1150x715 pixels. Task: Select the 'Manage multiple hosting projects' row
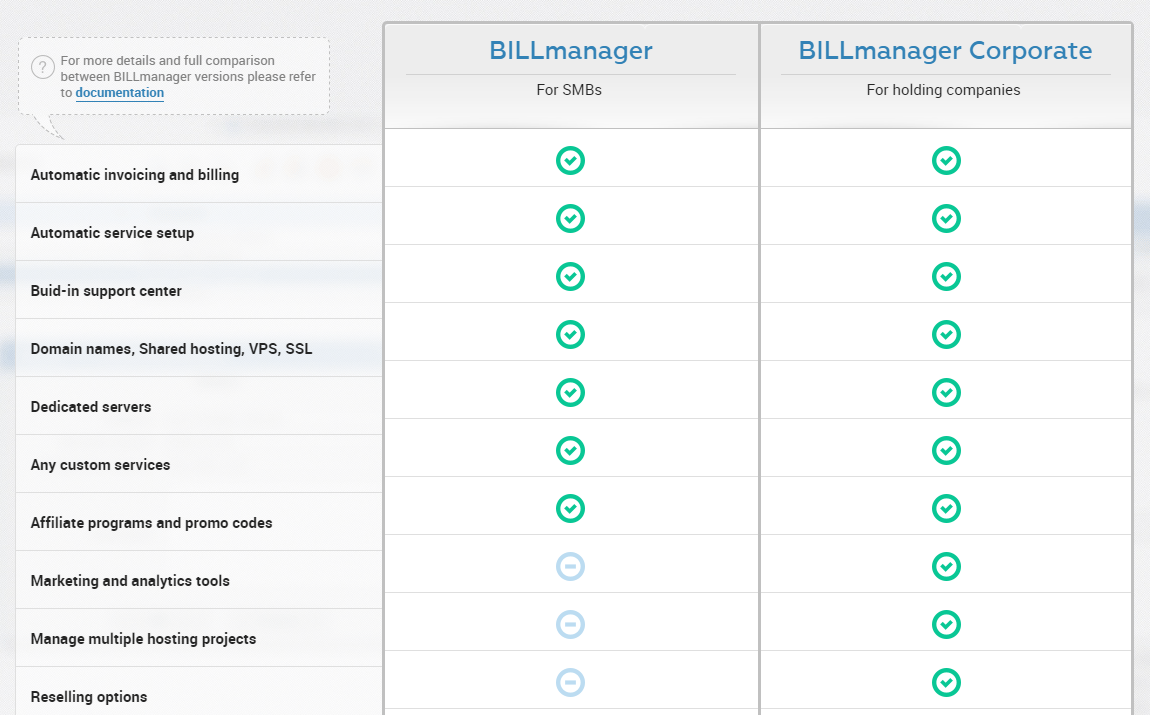point(199,637)
